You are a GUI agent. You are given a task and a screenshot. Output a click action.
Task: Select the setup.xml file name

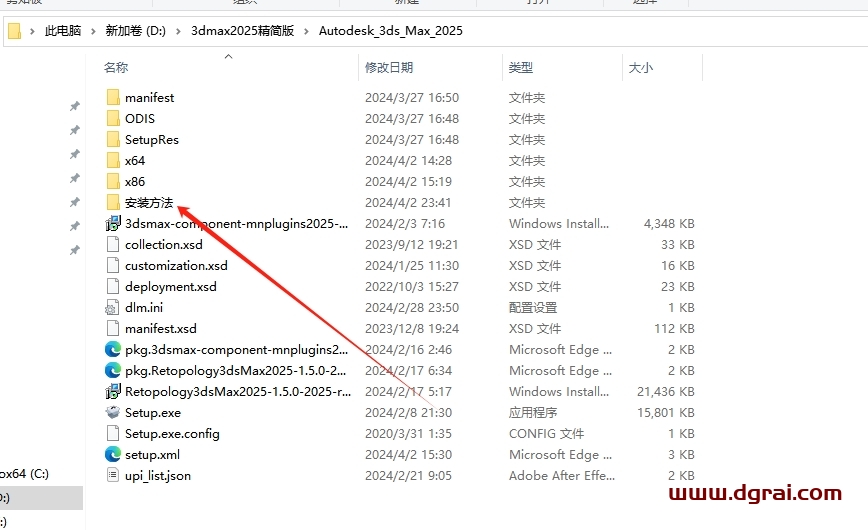click(x=152, y=455)
